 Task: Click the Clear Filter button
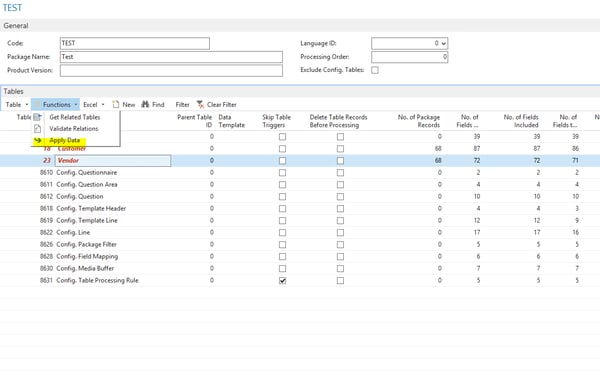coord(217,104)
